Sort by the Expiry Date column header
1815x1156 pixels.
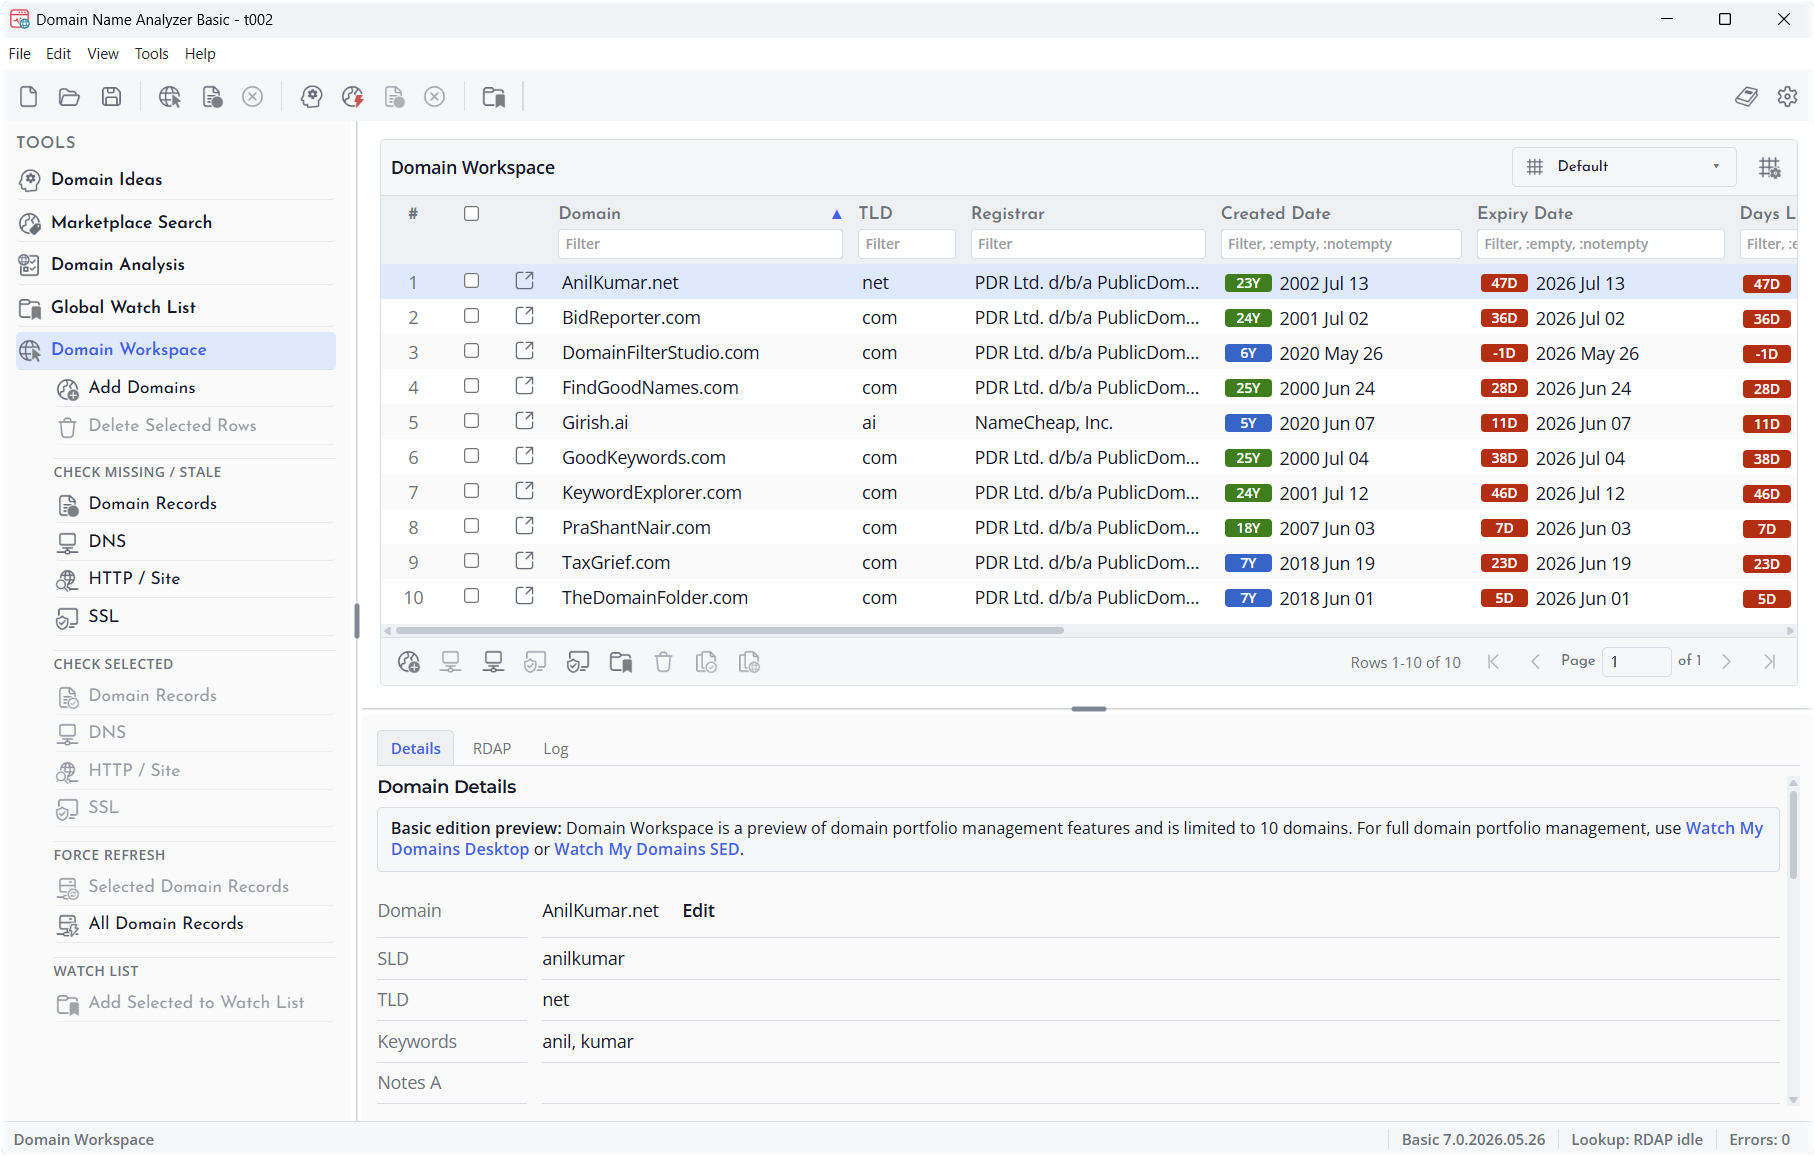point(1525,213)
